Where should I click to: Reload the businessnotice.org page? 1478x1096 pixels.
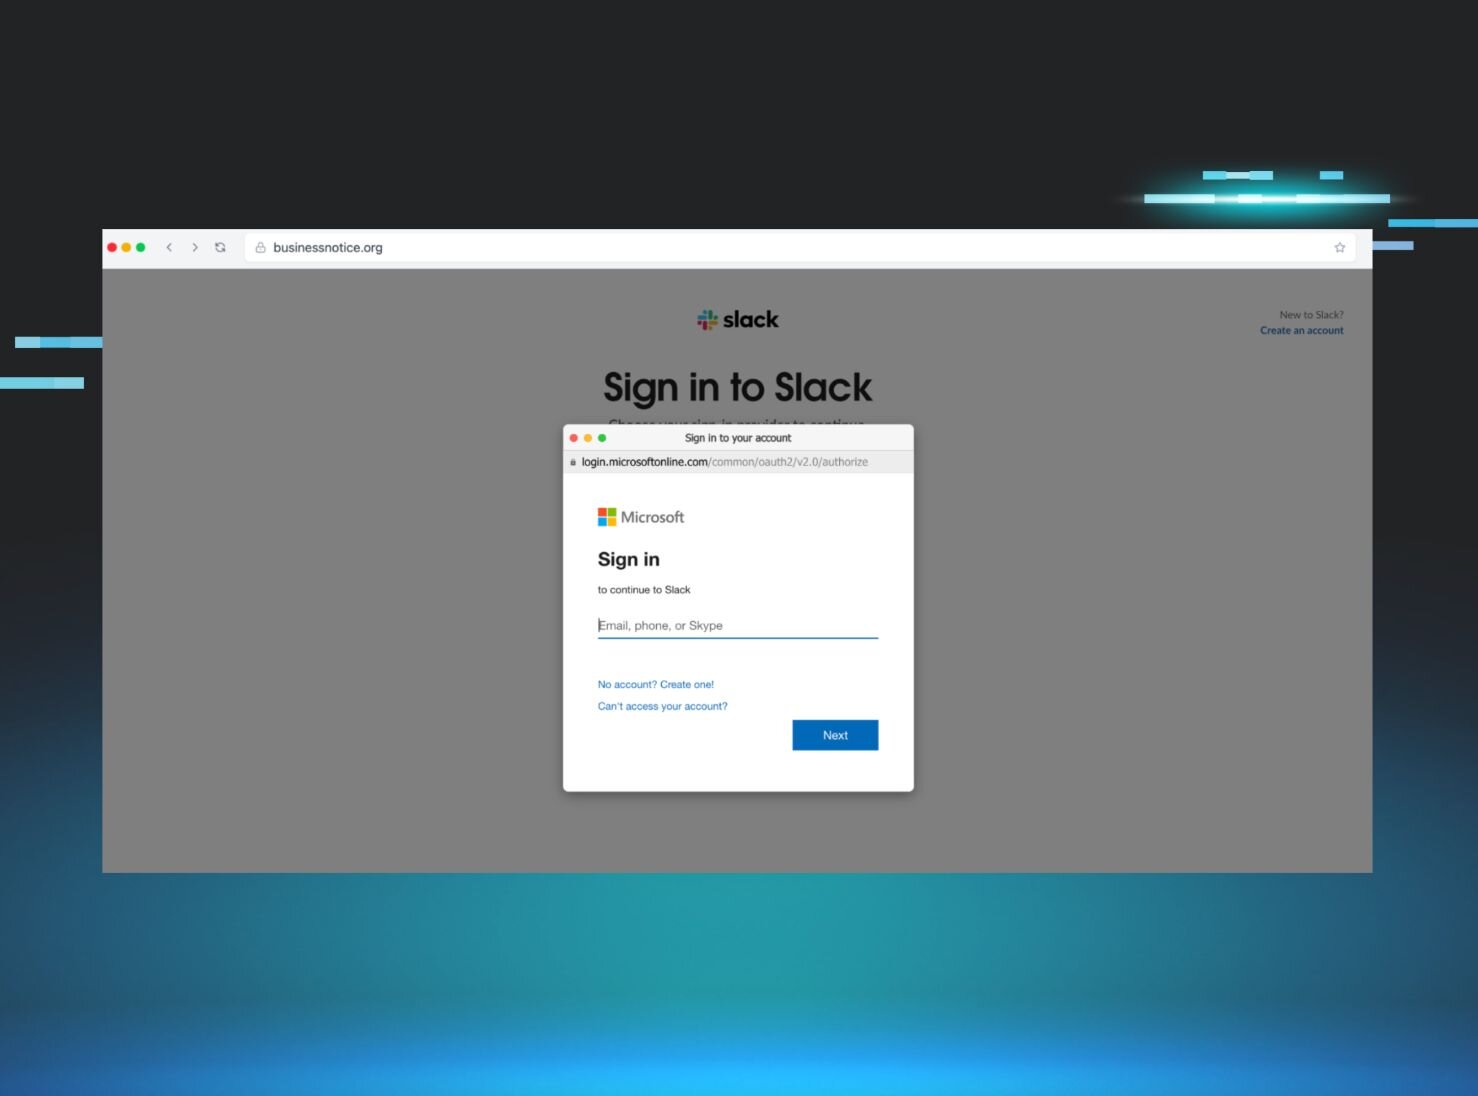click(x=220, y=248)
